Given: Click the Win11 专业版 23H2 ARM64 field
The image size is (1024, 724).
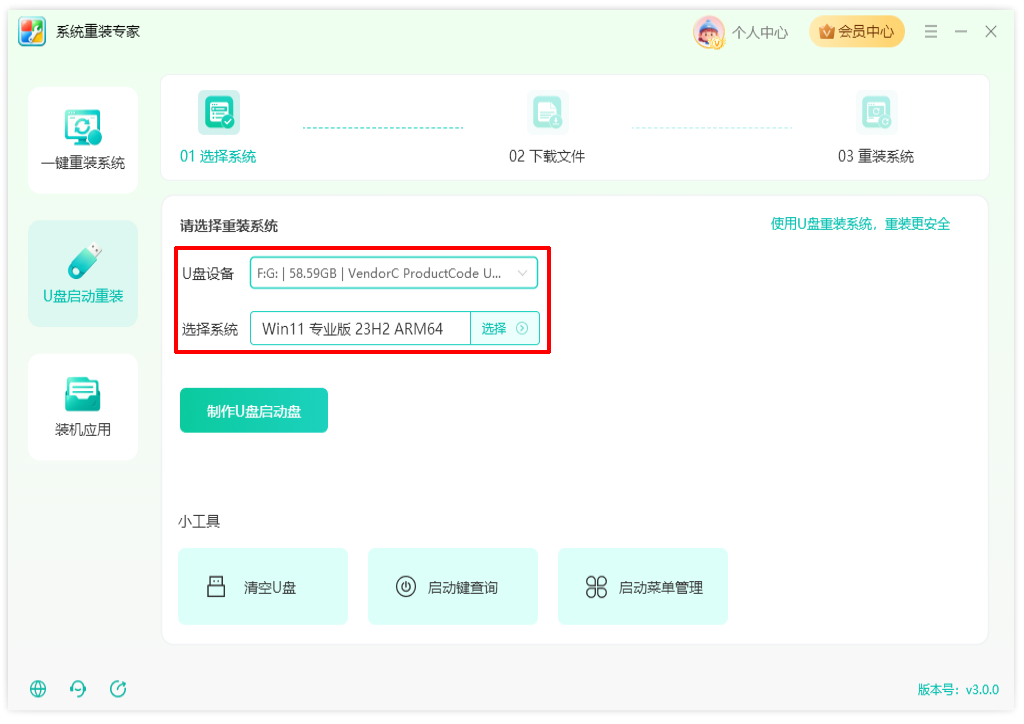Looking at the screenshot, I should click(360, 328).
